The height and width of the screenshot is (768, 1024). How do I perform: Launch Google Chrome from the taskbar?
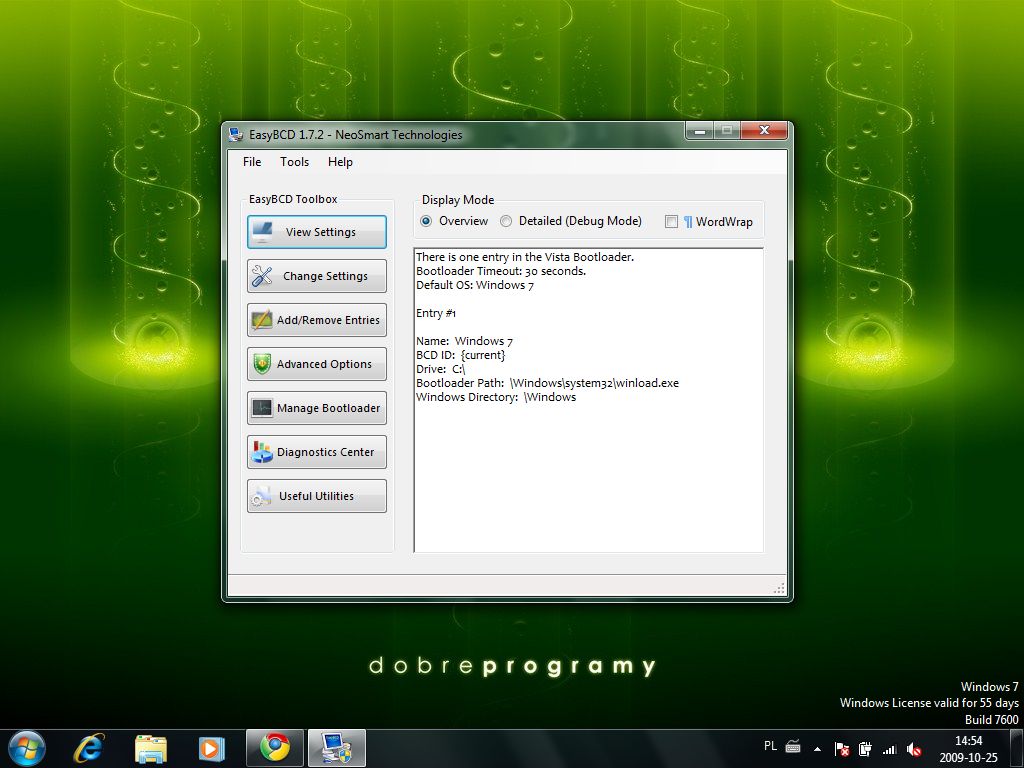click(x=275, y=747)
